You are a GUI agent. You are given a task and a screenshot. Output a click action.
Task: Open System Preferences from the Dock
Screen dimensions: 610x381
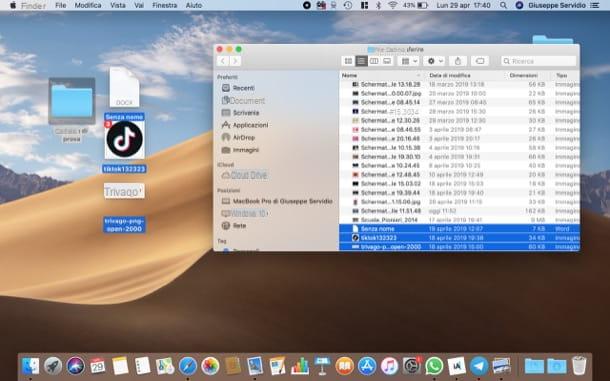[412, 366]
